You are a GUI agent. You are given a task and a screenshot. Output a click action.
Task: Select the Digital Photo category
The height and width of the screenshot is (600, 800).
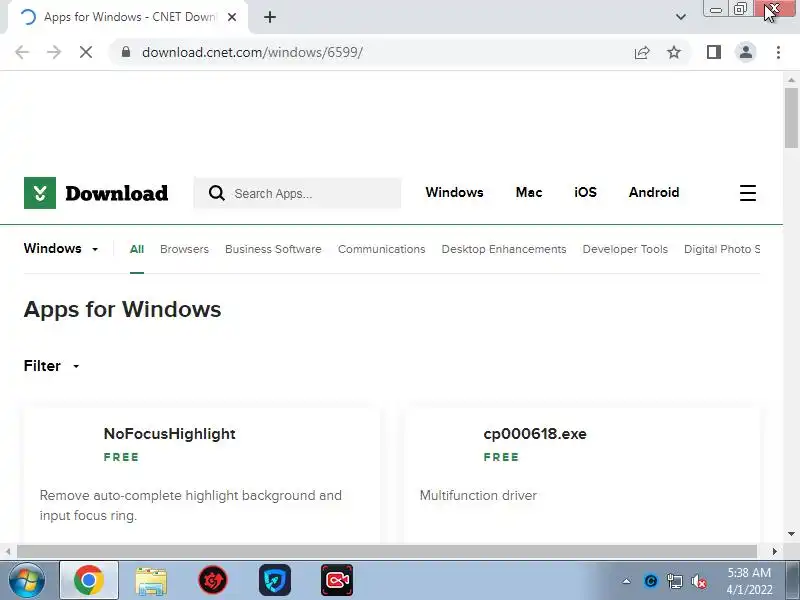click(722, 249)
